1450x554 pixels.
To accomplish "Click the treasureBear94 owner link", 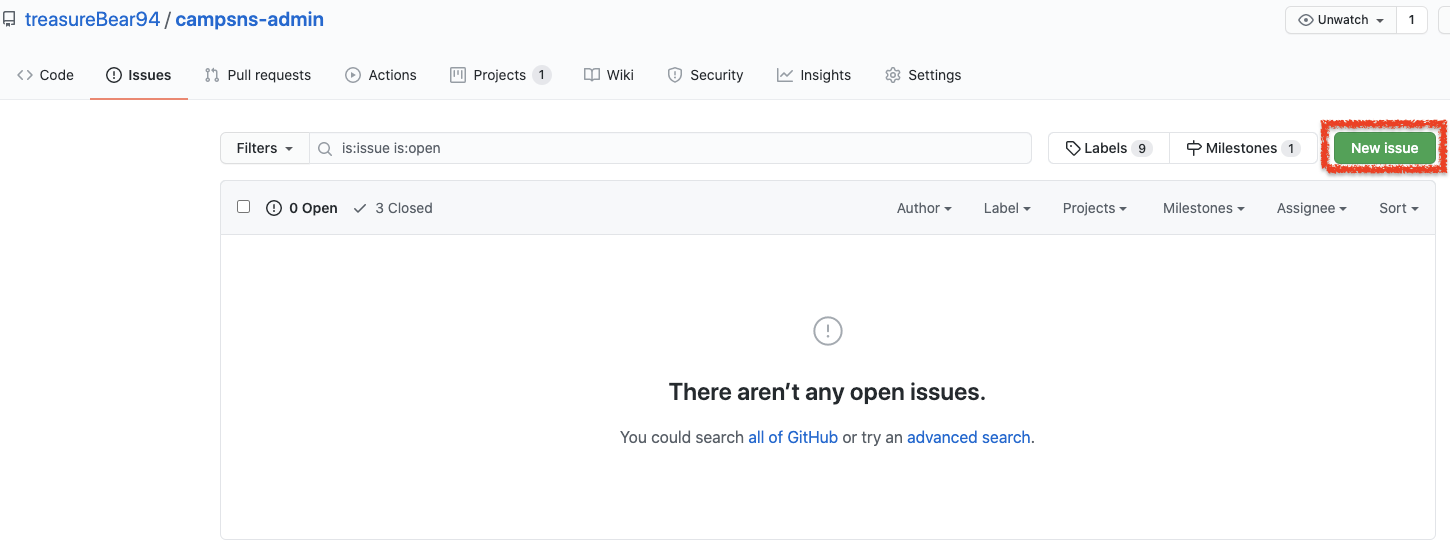I will click(x=92, y=19).
